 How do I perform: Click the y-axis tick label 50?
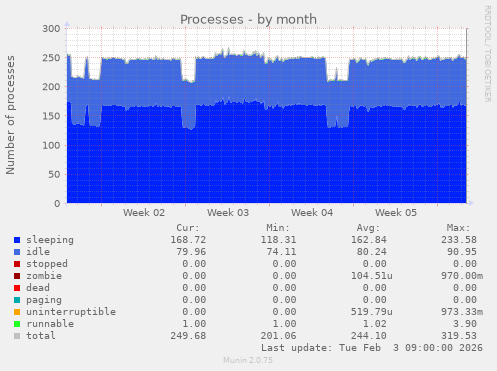[54, 174]
